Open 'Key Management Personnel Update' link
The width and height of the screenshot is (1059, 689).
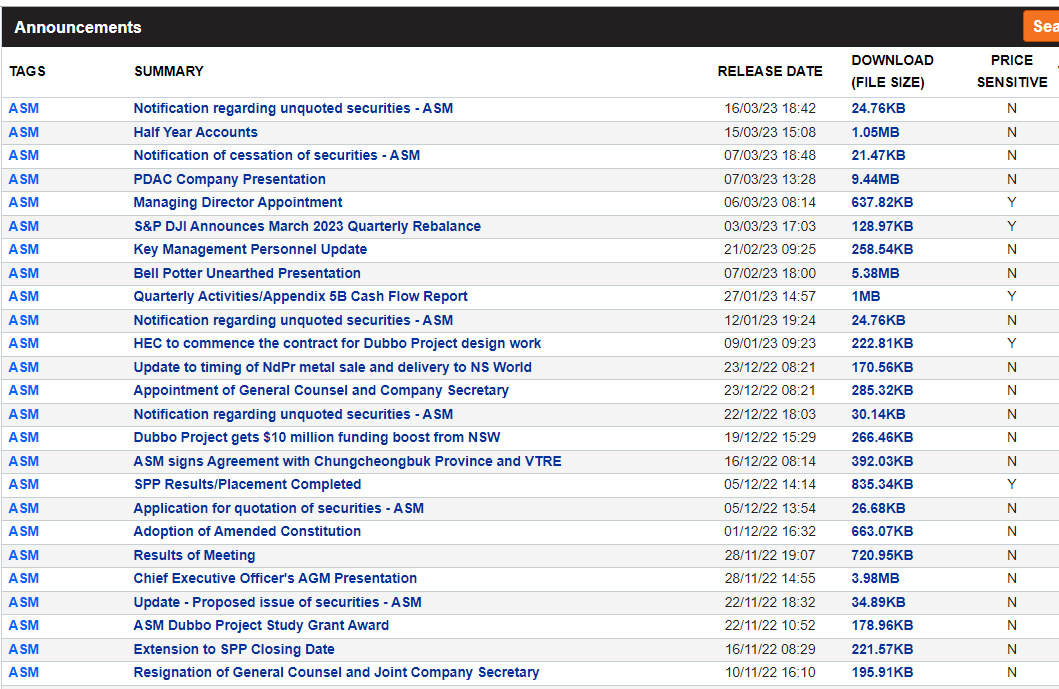pos(250,249)
